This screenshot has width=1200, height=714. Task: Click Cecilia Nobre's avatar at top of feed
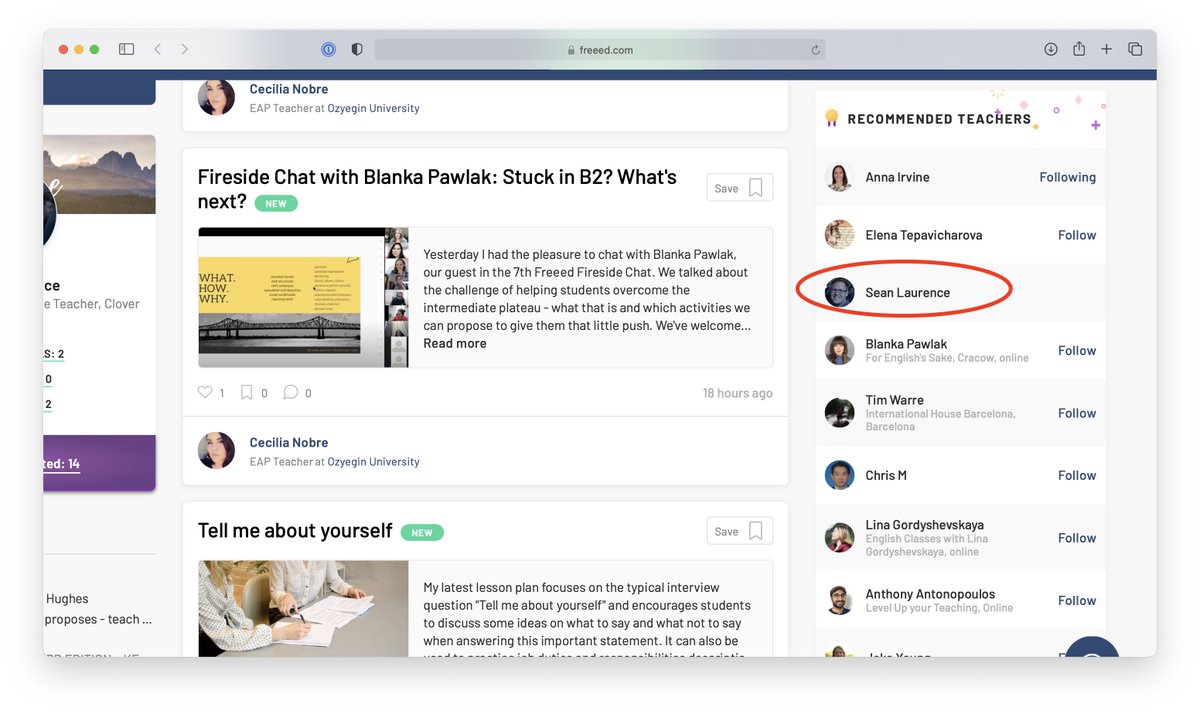[x=216, y=97]
